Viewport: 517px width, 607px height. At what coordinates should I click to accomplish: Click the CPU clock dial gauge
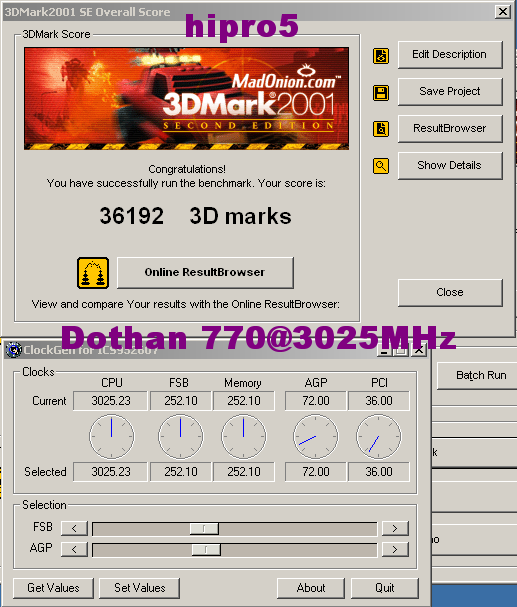click(112, 436)
